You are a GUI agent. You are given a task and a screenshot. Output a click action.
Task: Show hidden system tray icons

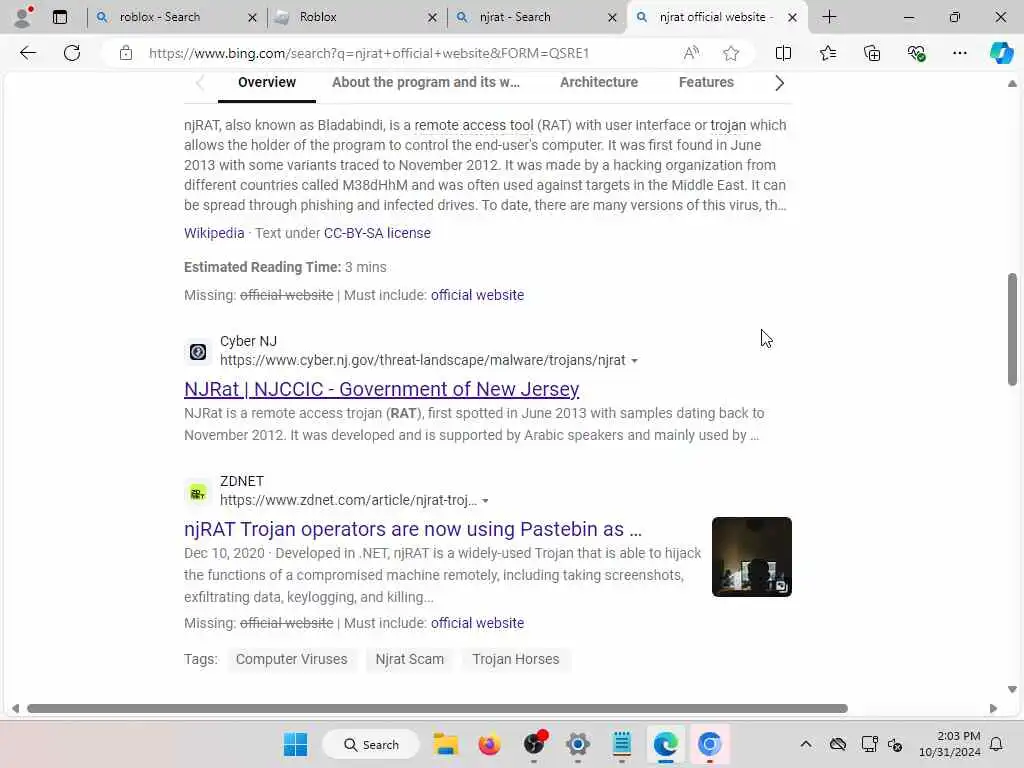point(806,744)
